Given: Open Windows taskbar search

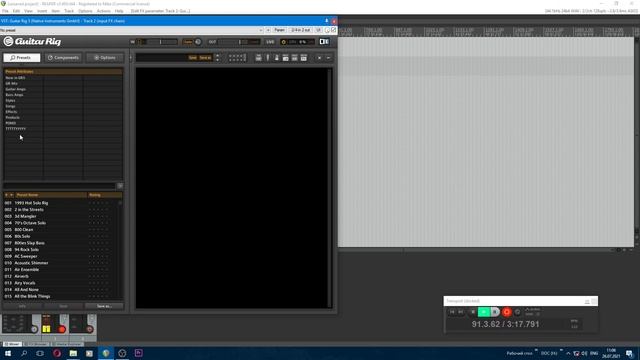Looking at the screenshot, I should (x=24, y=353).
